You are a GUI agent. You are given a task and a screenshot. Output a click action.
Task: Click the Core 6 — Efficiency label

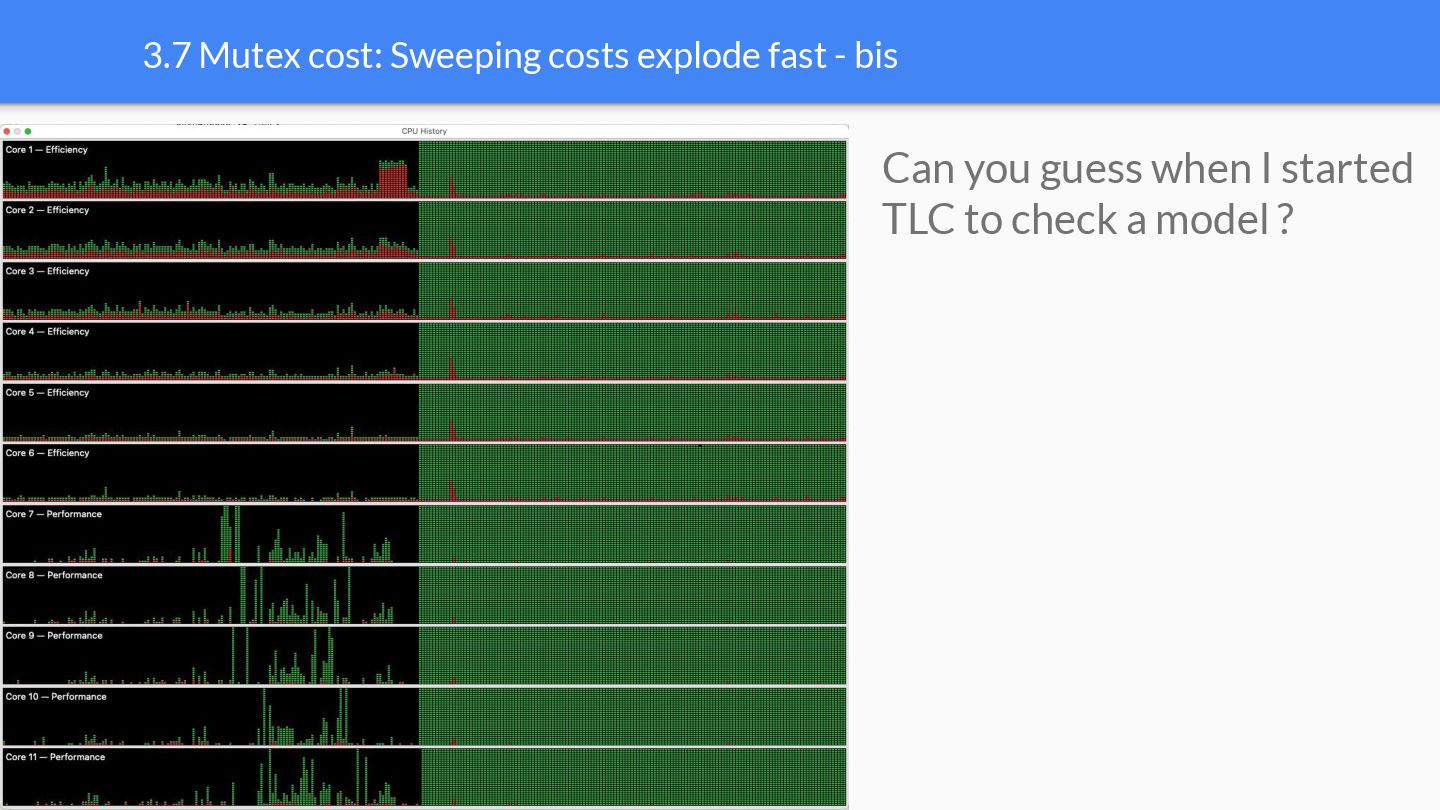46,453
